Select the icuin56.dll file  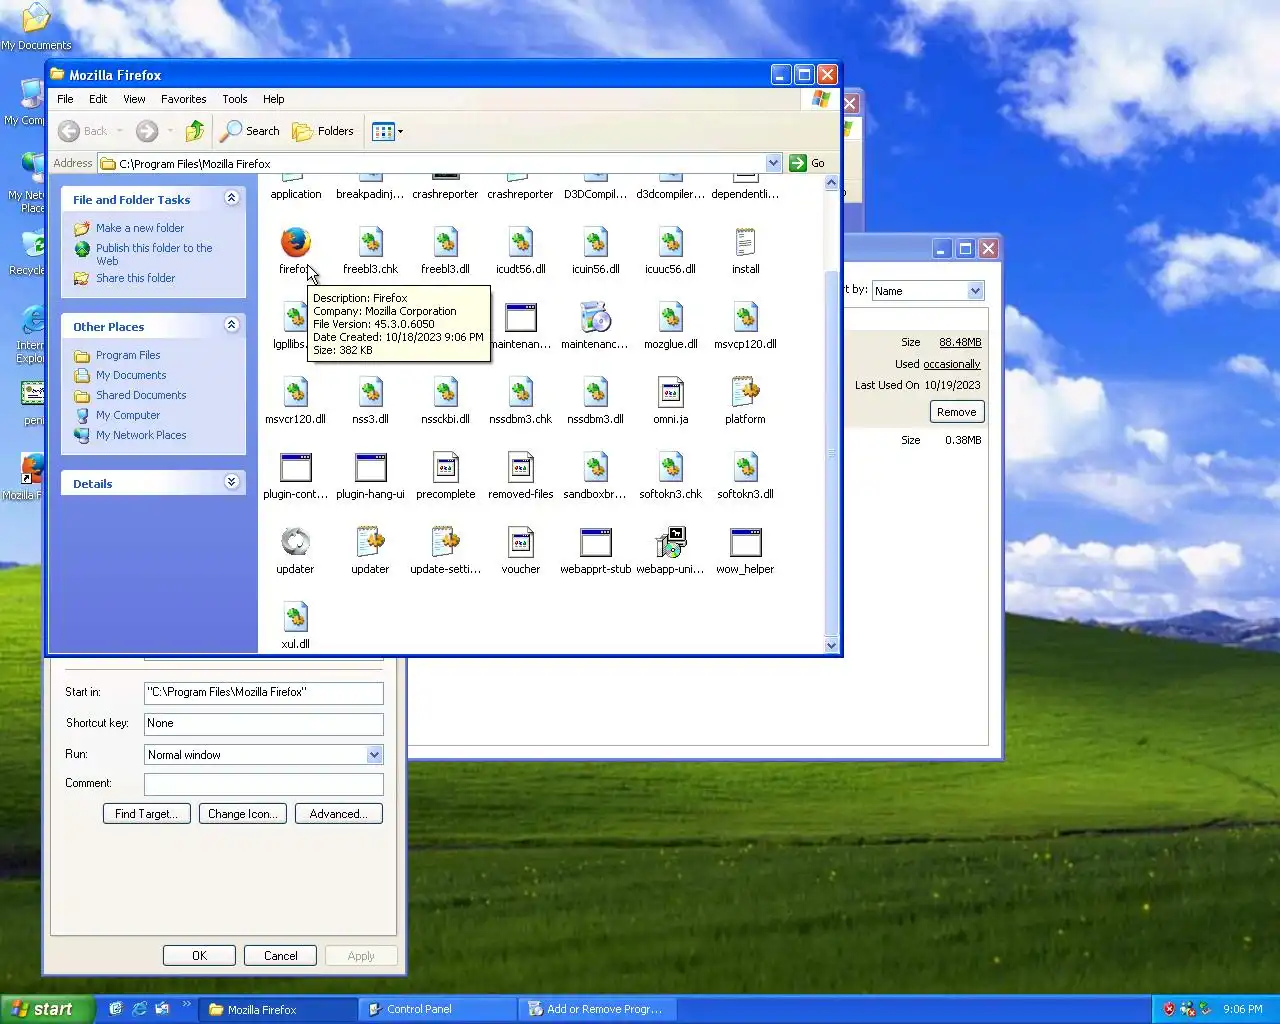(595, 250)
